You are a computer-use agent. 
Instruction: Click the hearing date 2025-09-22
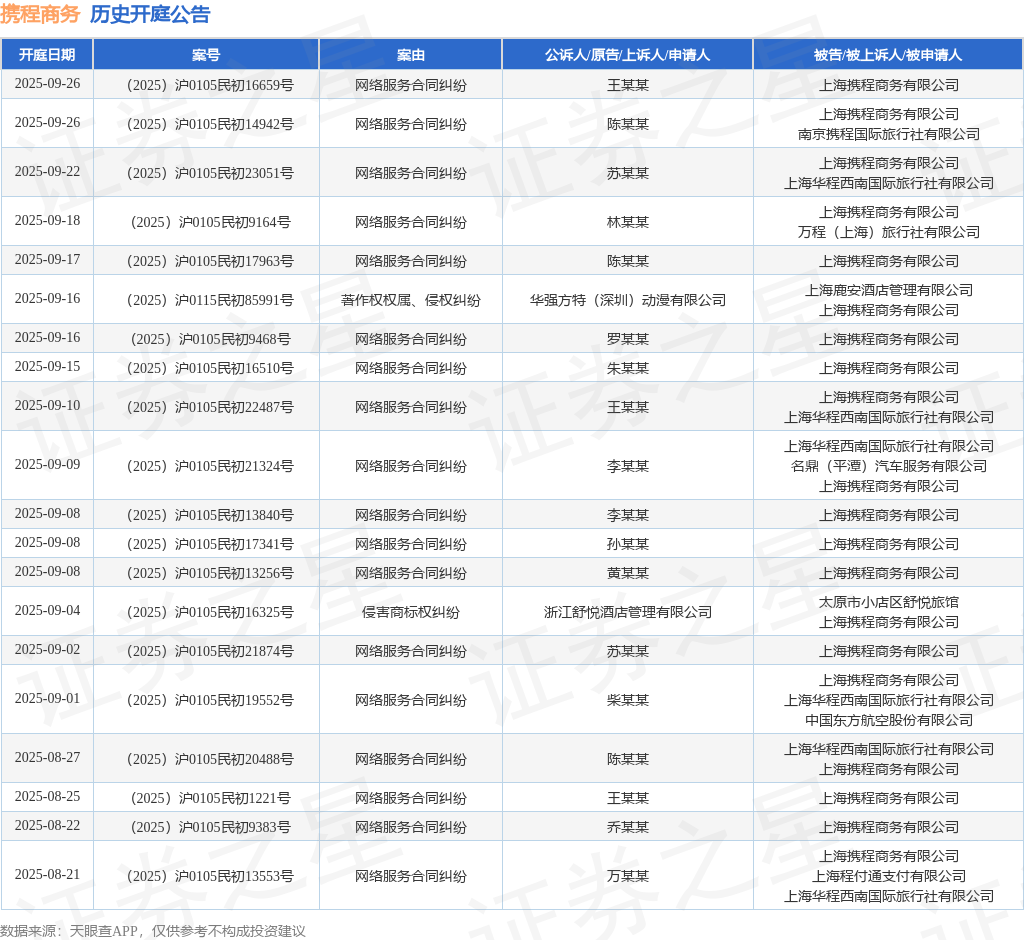coord(47,171)
